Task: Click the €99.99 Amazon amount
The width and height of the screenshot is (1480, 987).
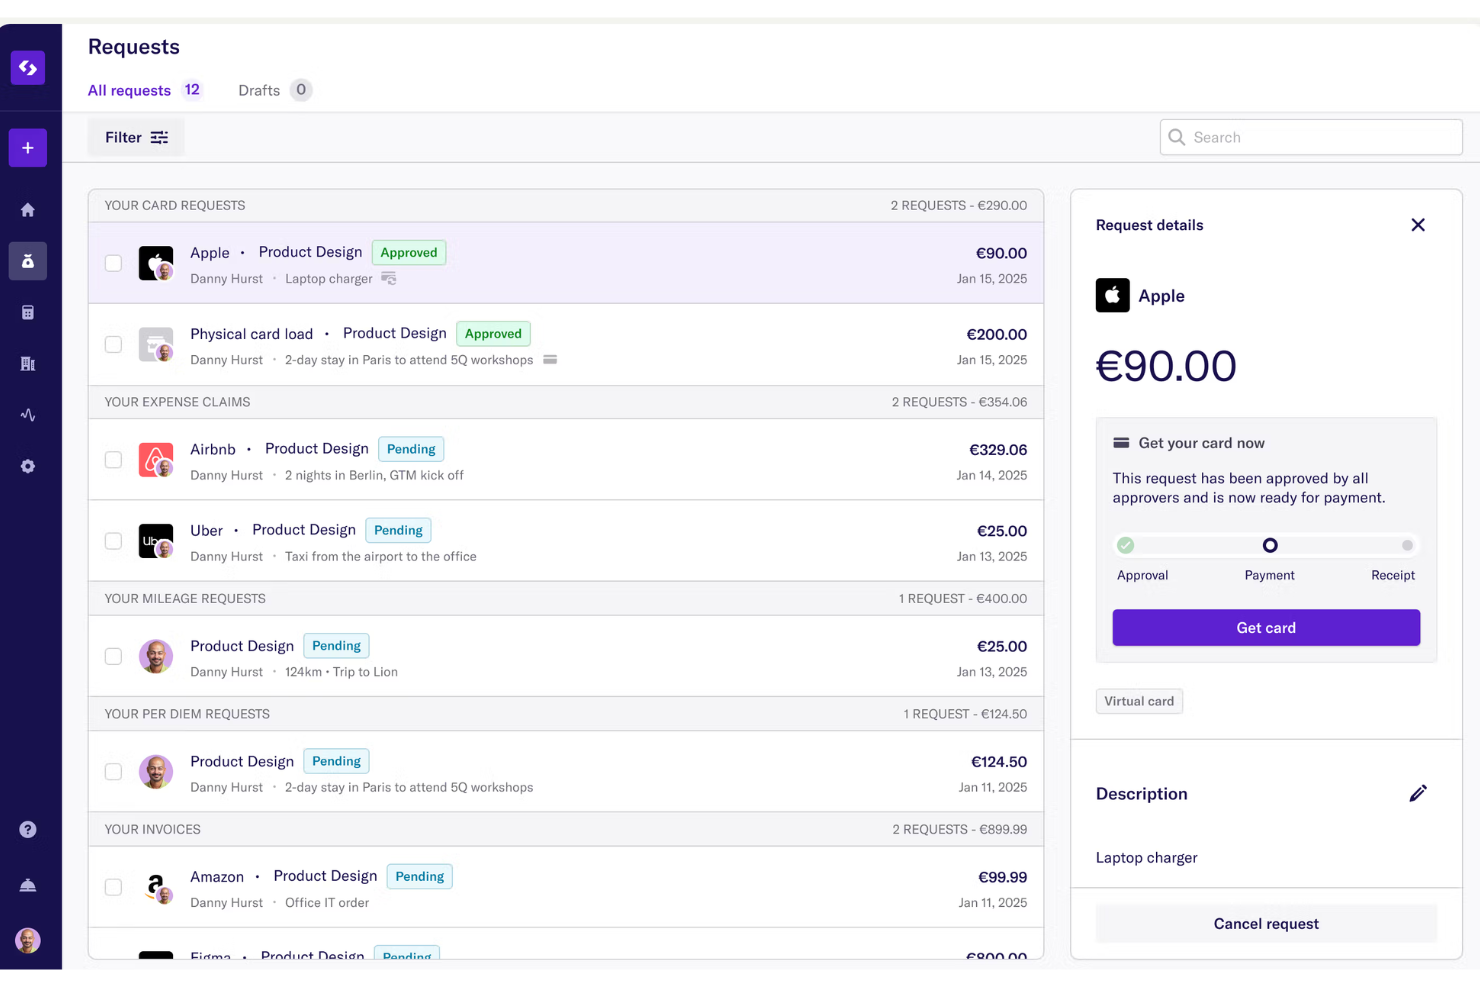Action: coord(1002,877)
